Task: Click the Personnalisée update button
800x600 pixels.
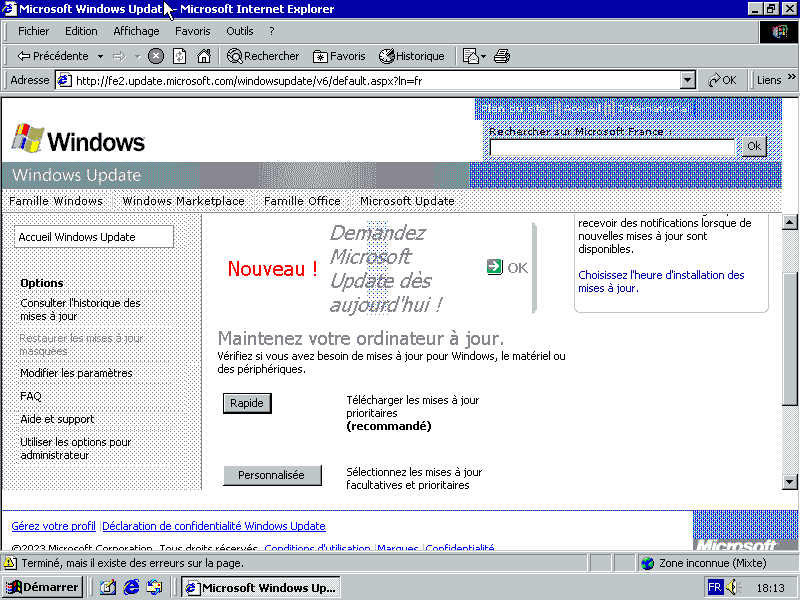Action: point(272,475)
